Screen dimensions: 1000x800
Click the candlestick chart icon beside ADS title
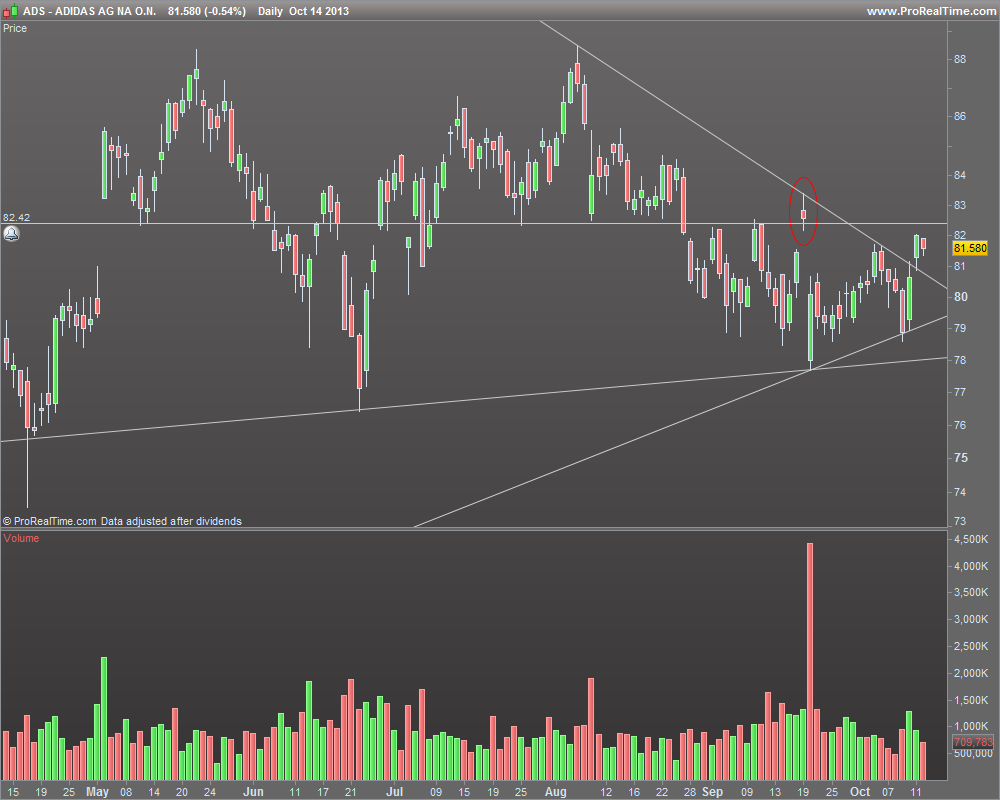10,11
